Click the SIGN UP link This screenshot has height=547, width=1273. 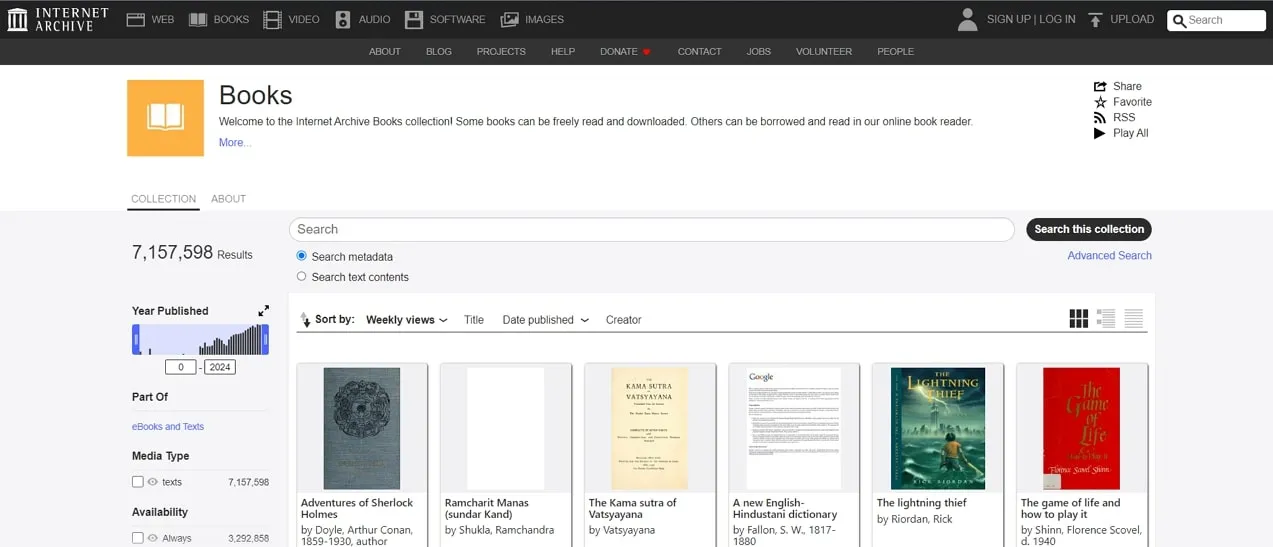pos(1008,19)
